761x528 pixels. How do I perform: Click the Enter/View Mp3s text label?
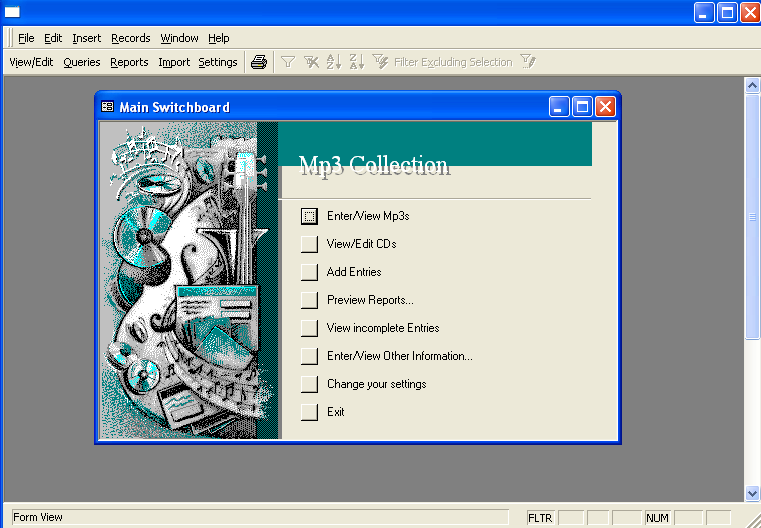click(x=368, y=216)
